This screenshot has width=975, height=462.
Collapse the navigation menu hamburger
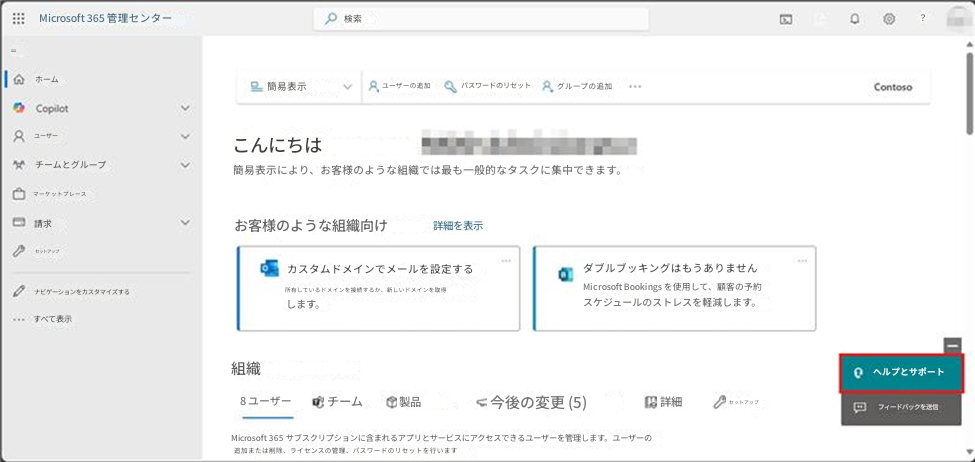pyautogui.click(x=14, y=50)
